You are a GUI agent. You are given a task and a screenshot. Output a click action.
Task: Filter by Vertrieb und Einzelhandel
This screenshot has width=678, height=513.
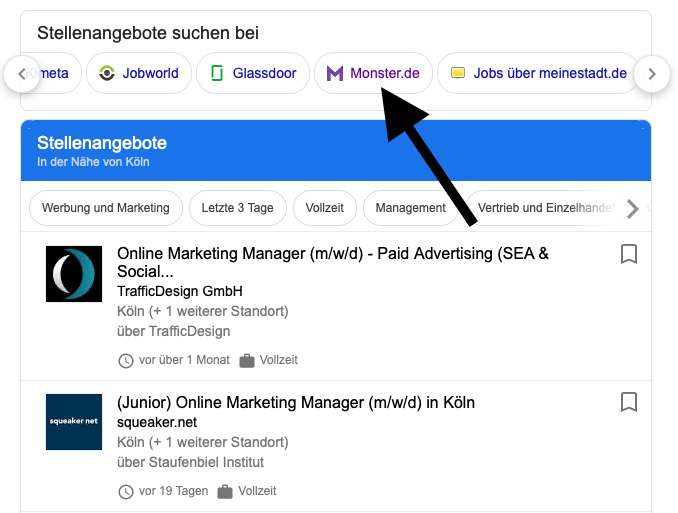pyautogui.click(x=546, y=208)
